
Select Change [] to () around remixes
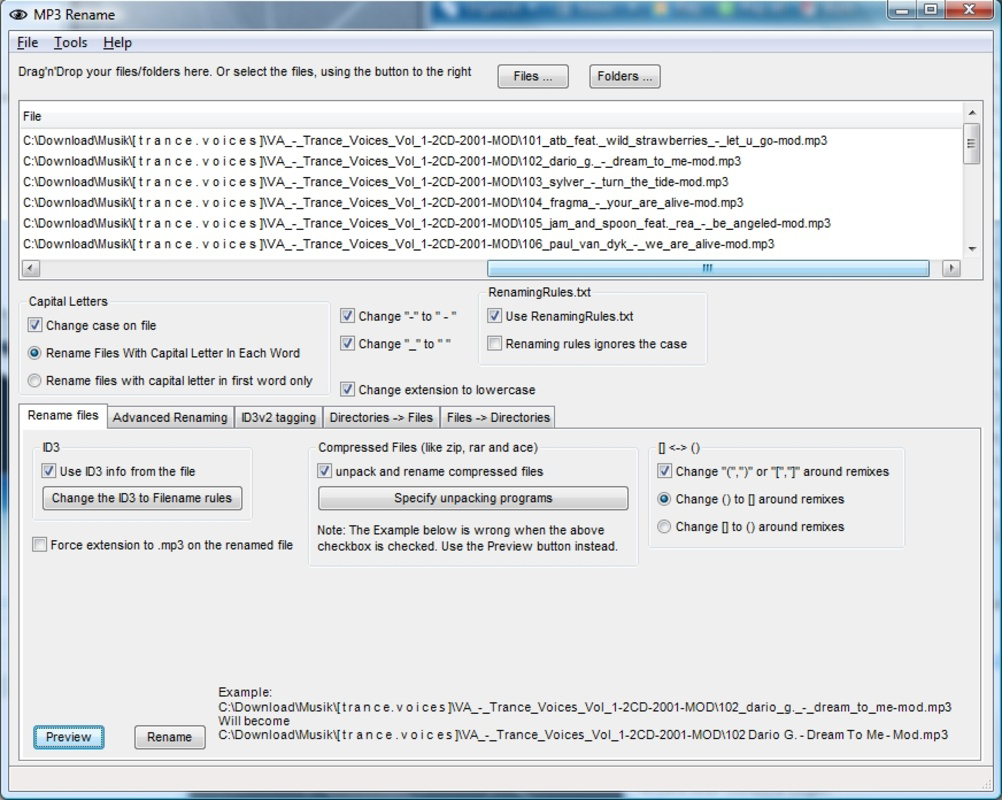click(x=665, y=527)
